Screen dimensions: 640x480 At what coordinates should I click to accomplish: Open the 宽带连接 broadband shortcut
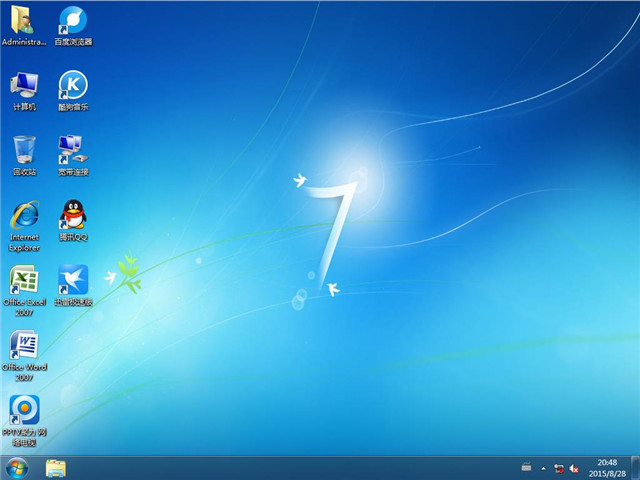pos(73,156)
